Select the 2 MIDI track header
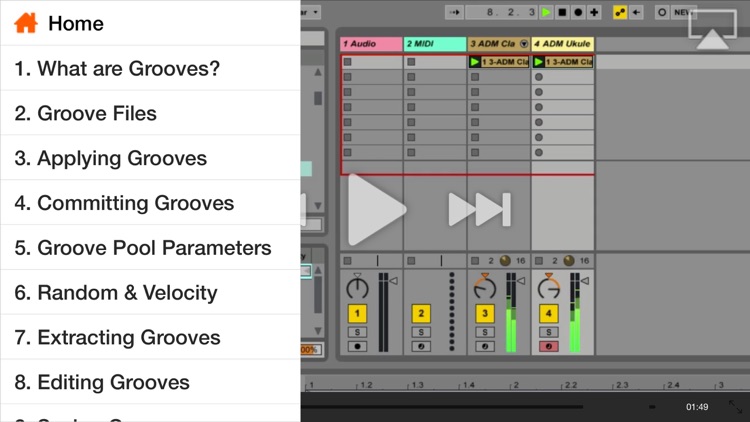 [435, 44]
